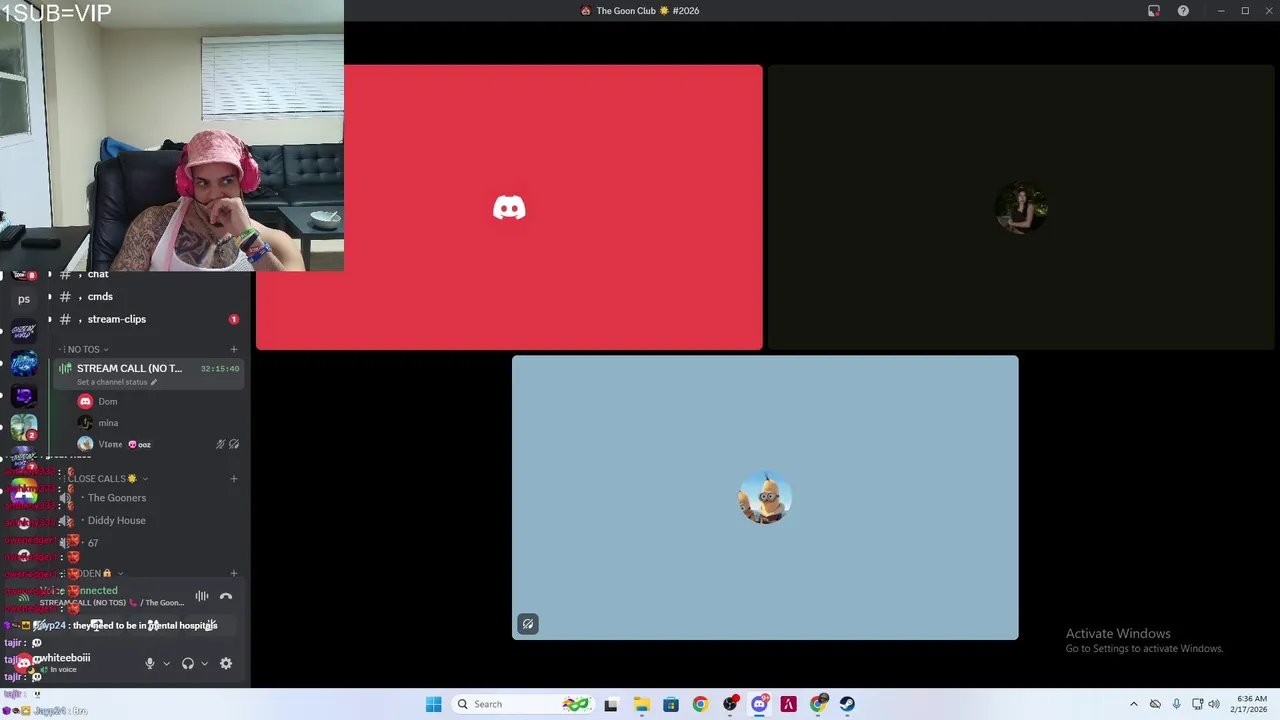1280x720 pixels.
Task: Open the Help question mark icon
Action: pos(1183,11)
